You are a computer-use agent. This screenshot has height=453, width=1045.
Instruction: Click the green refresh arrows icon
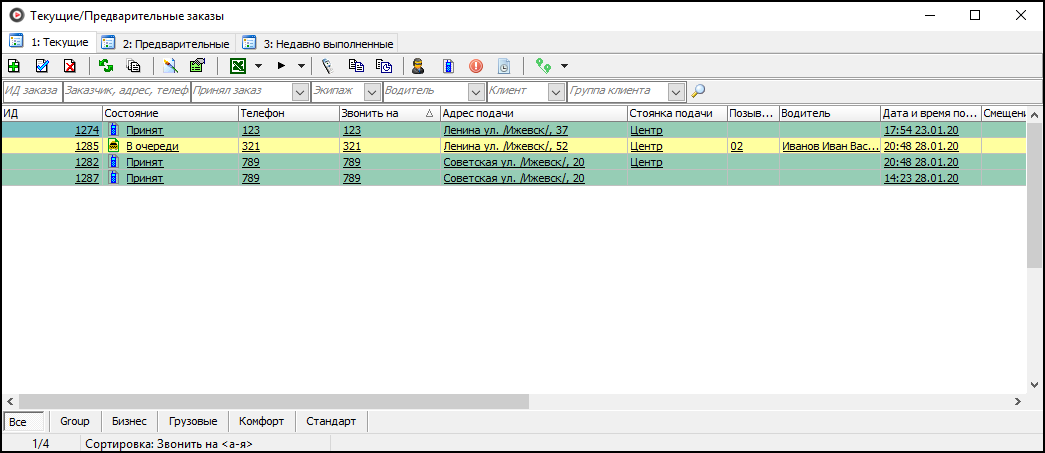click(x=106, y=66)
